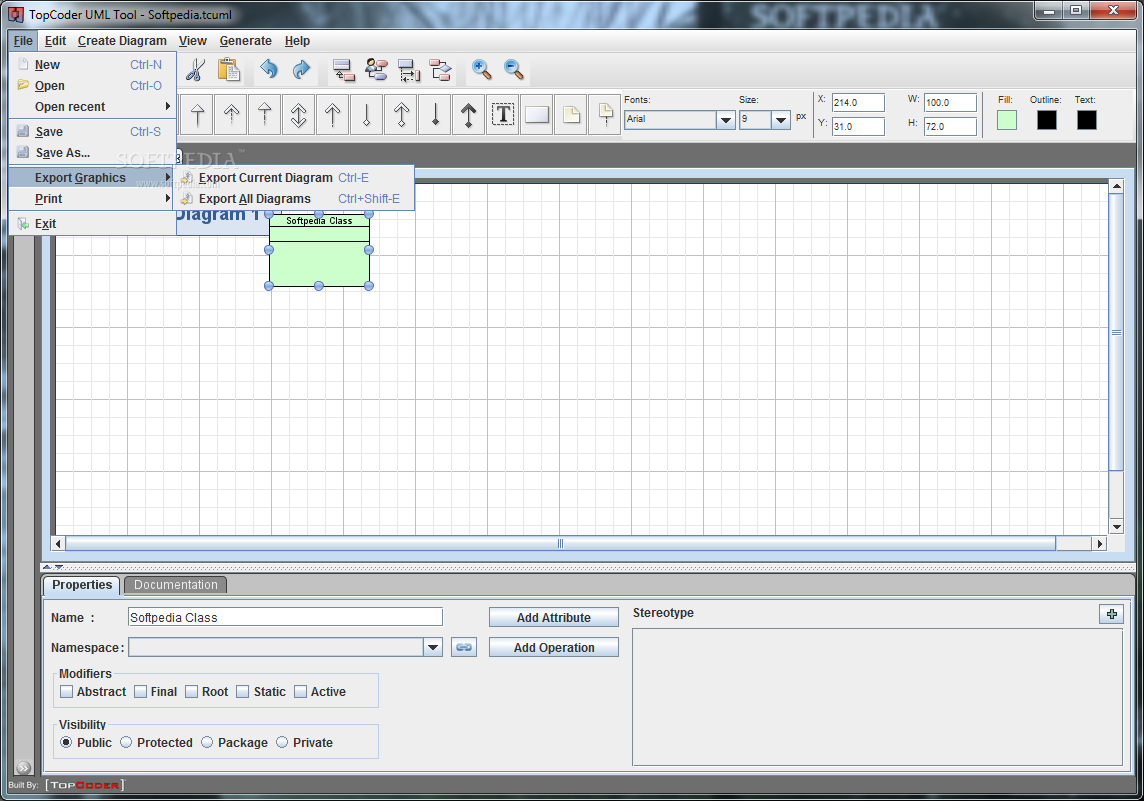
Task: Enable the Final modifier checkbox
Action: pyautogui.click(x=141, y=692)
